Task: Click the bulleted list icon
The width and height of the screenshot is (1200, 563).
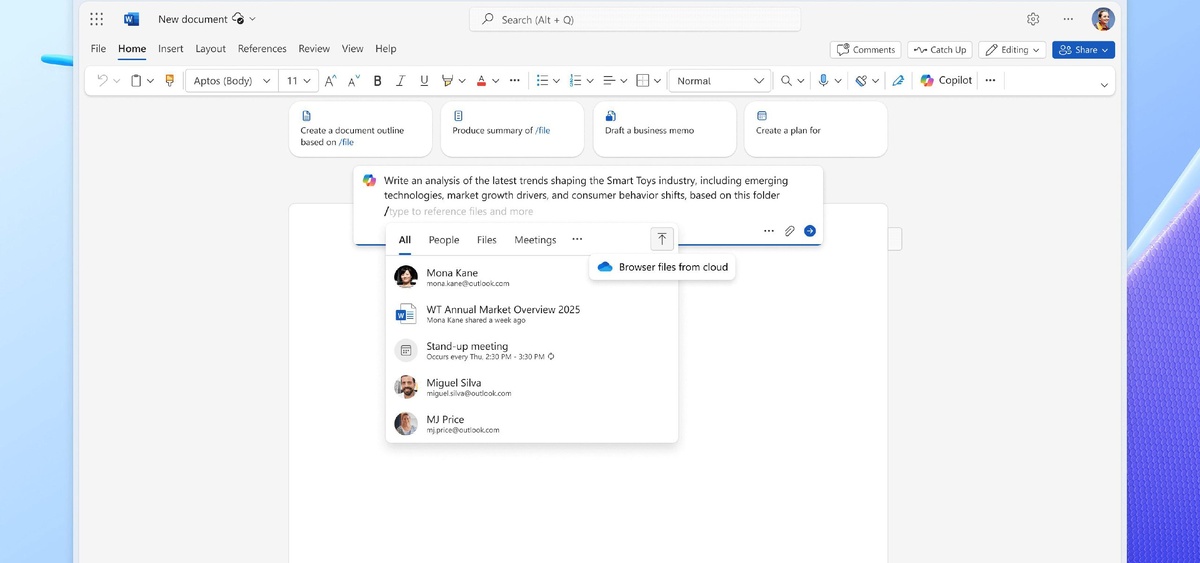Action: (542, 81)
